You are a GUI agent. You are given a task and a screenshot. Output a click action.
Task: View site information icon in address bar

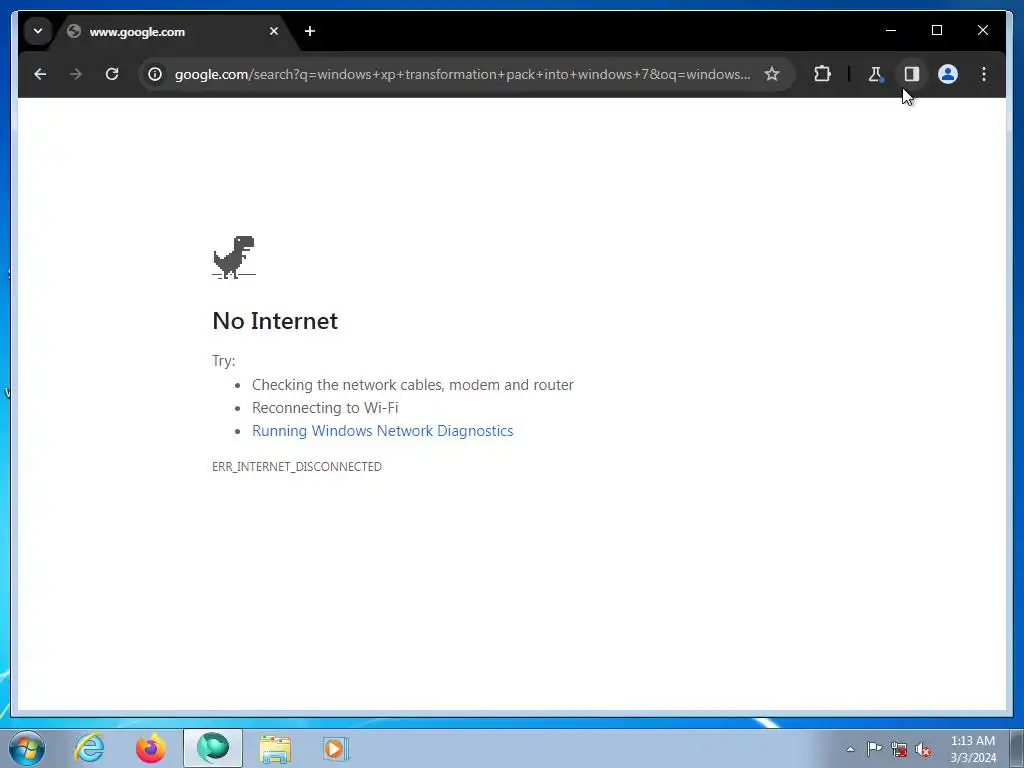click(x=155, y=74)
